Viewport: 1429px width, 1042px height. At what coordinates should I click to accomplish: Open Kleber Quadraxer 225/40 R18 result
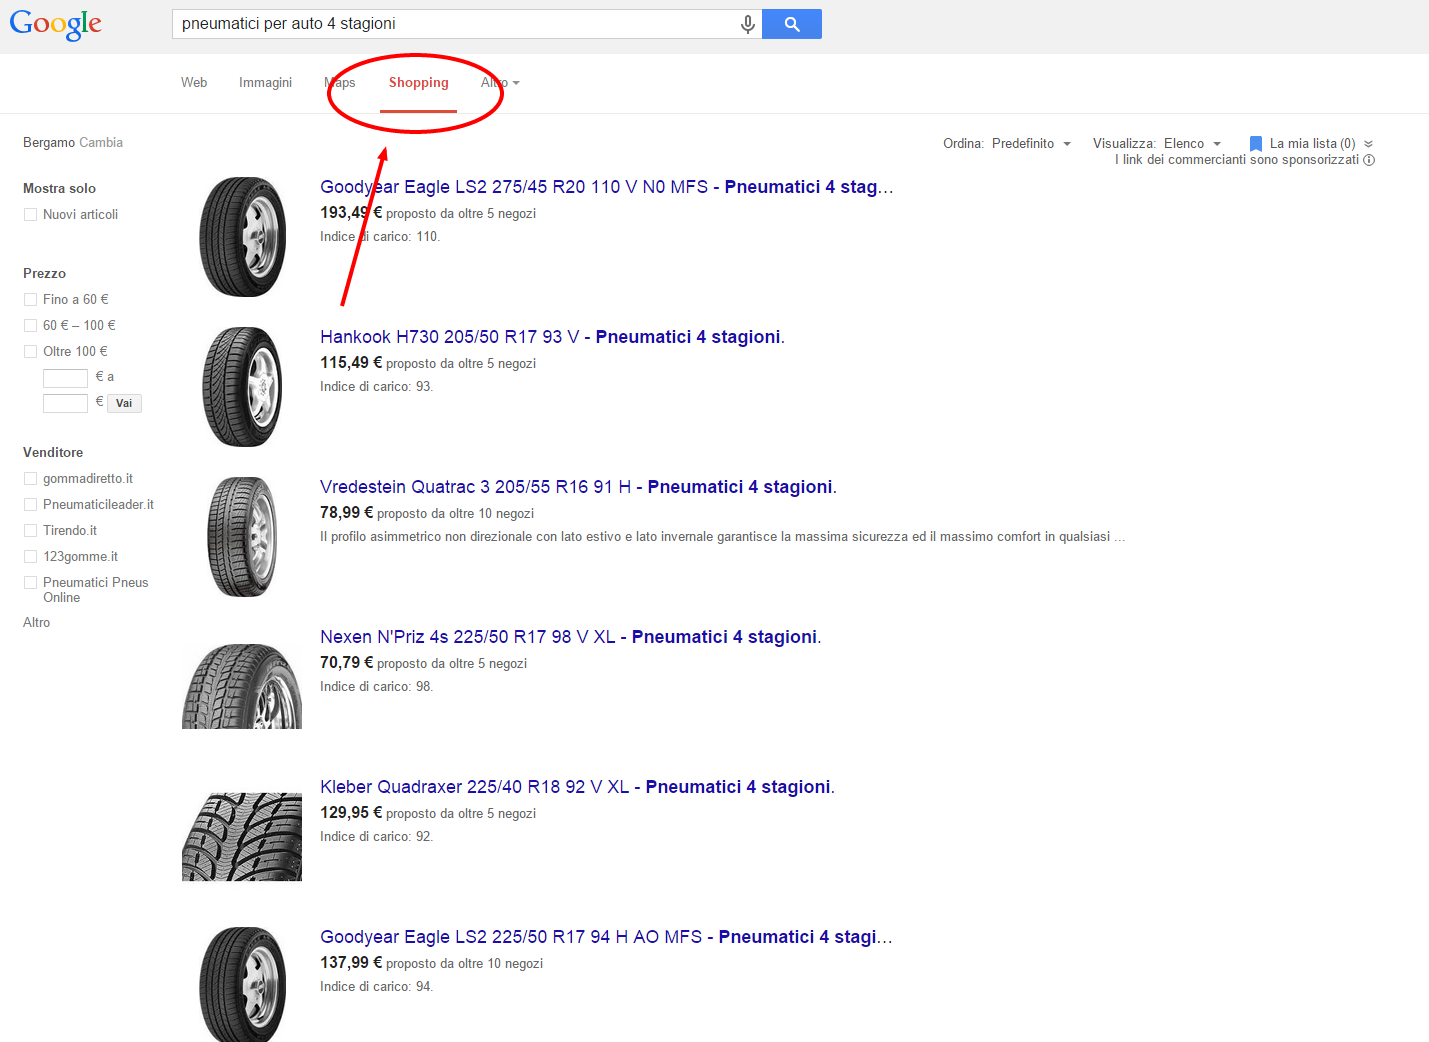tap(577, 787)
